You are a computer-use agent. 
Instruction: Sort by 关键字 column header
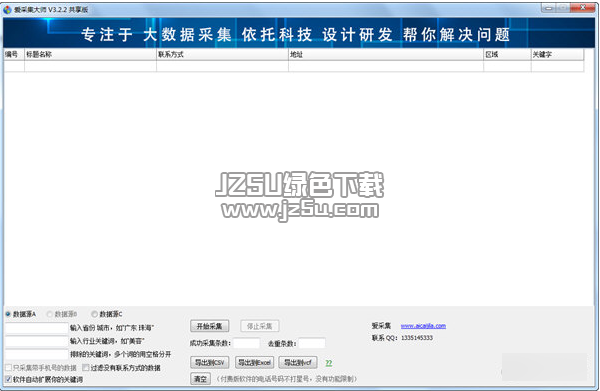[x=558, y=54]
